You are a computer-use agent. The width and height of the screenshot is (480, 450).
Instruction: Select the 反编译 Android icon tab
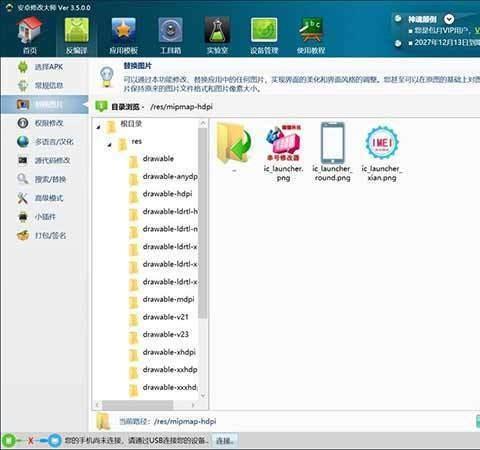(76, 36)
